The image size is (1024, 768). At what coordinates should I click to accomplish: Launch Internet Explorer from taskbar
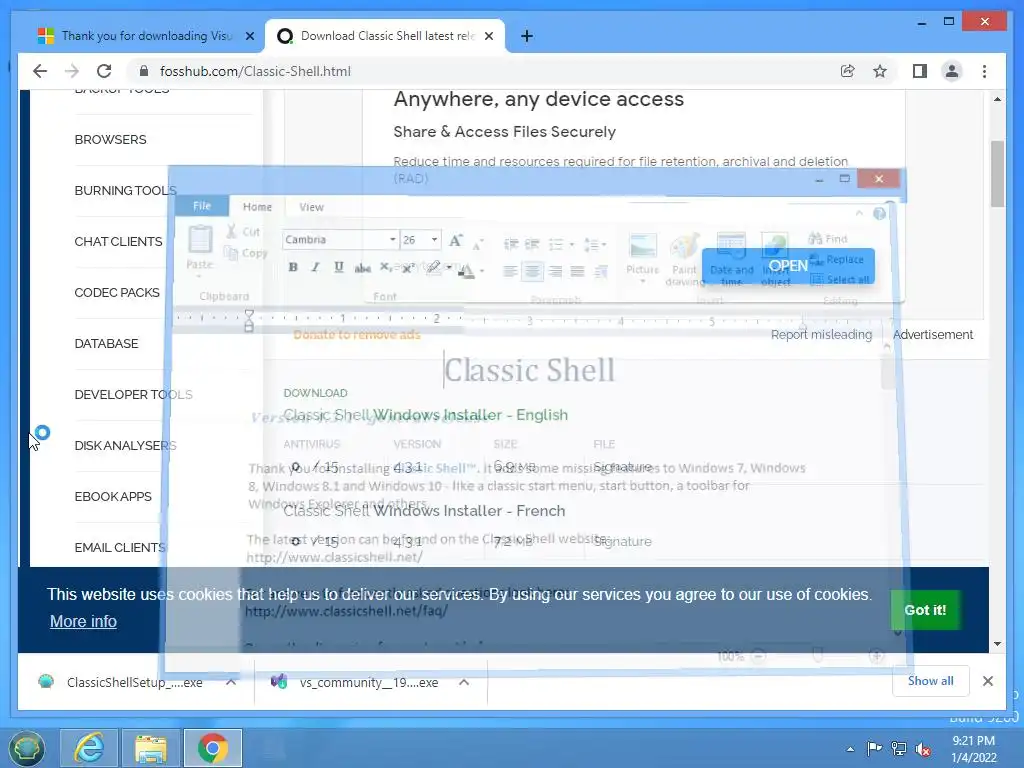(x=88, y=748)
